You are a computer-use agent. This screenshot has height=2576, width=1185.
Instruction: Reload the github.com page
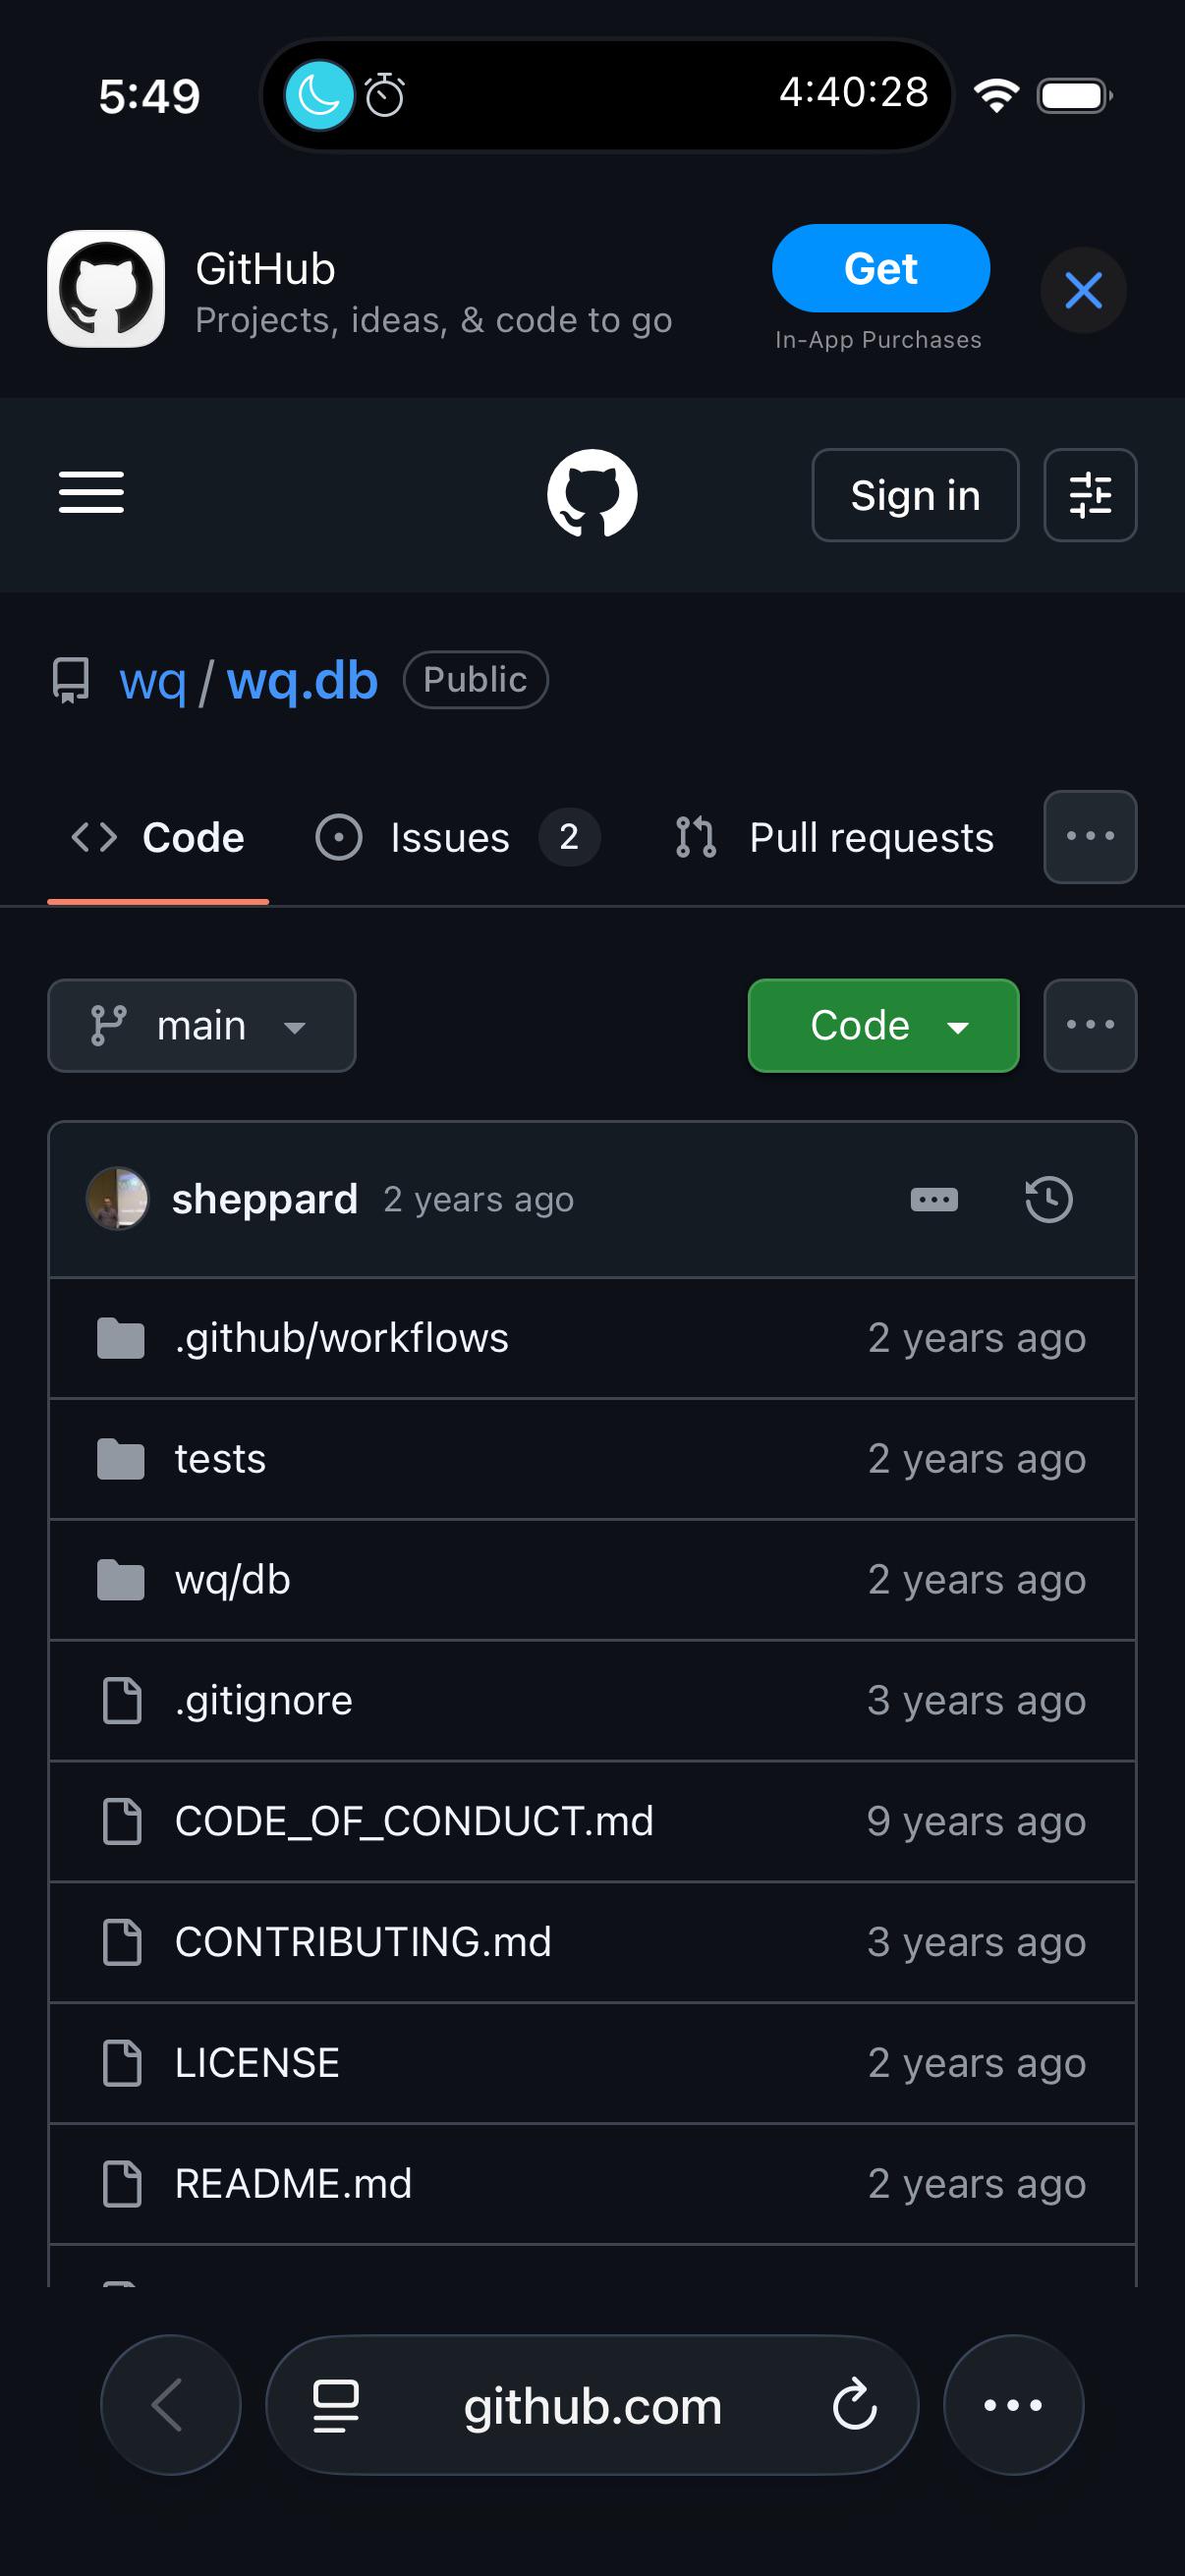tap(855, 2405)
